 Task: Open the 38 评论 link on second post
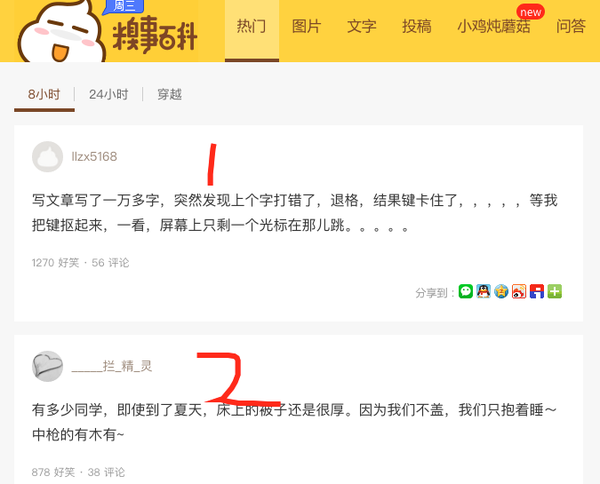point(106,473)
